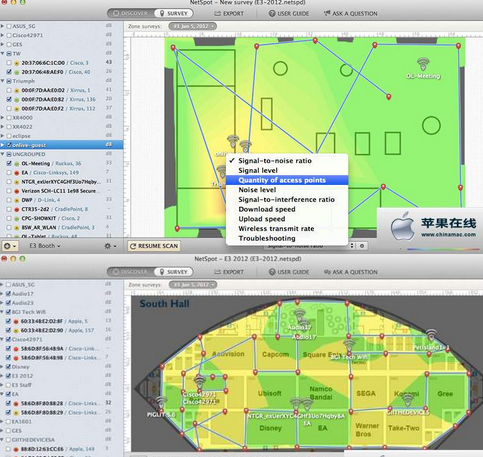Select the OL-Meeting access point icon on map

423,64
